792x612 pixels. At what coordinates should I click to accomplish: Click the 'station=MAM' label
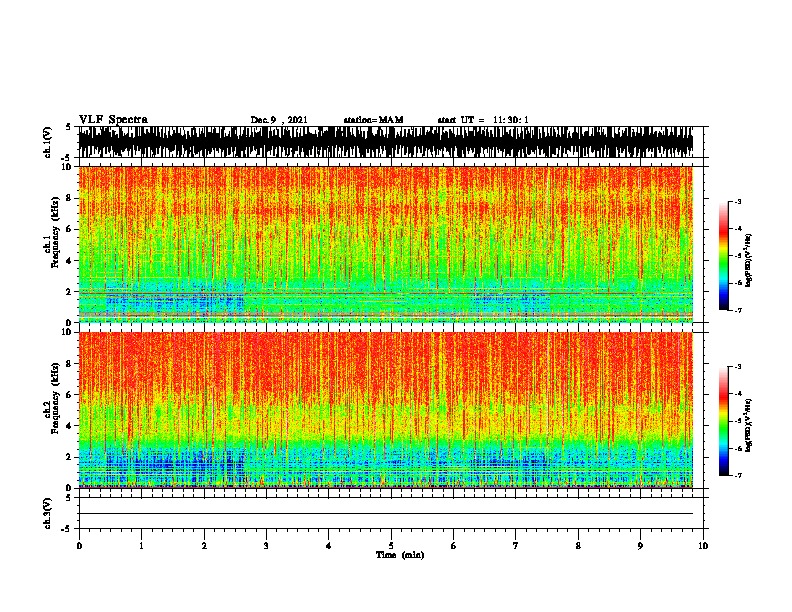click(x=373, y=120)
